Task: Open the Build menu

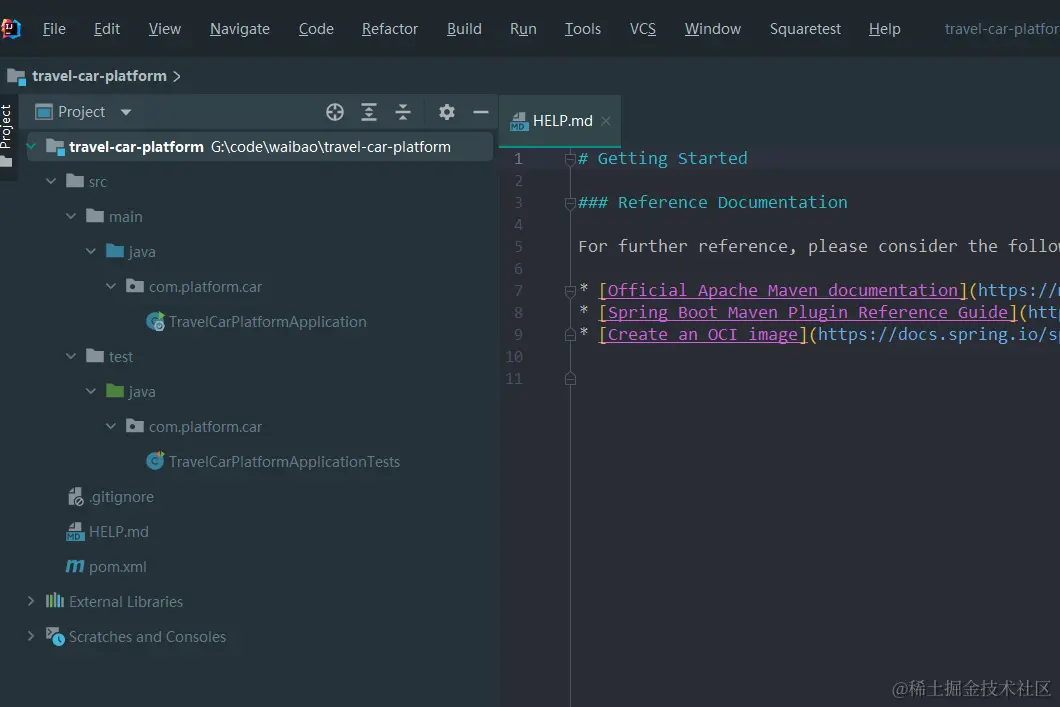Action: (x=464, y=29)
